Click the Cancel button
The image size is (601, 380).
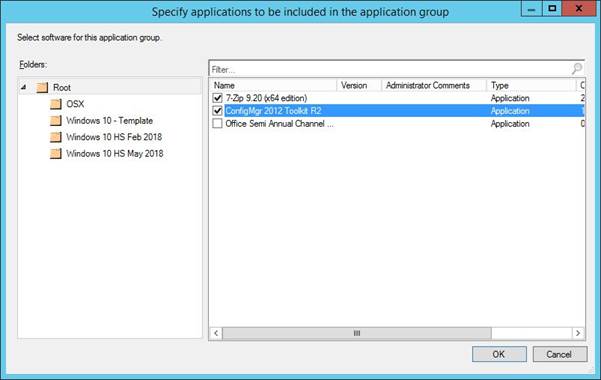560,354
